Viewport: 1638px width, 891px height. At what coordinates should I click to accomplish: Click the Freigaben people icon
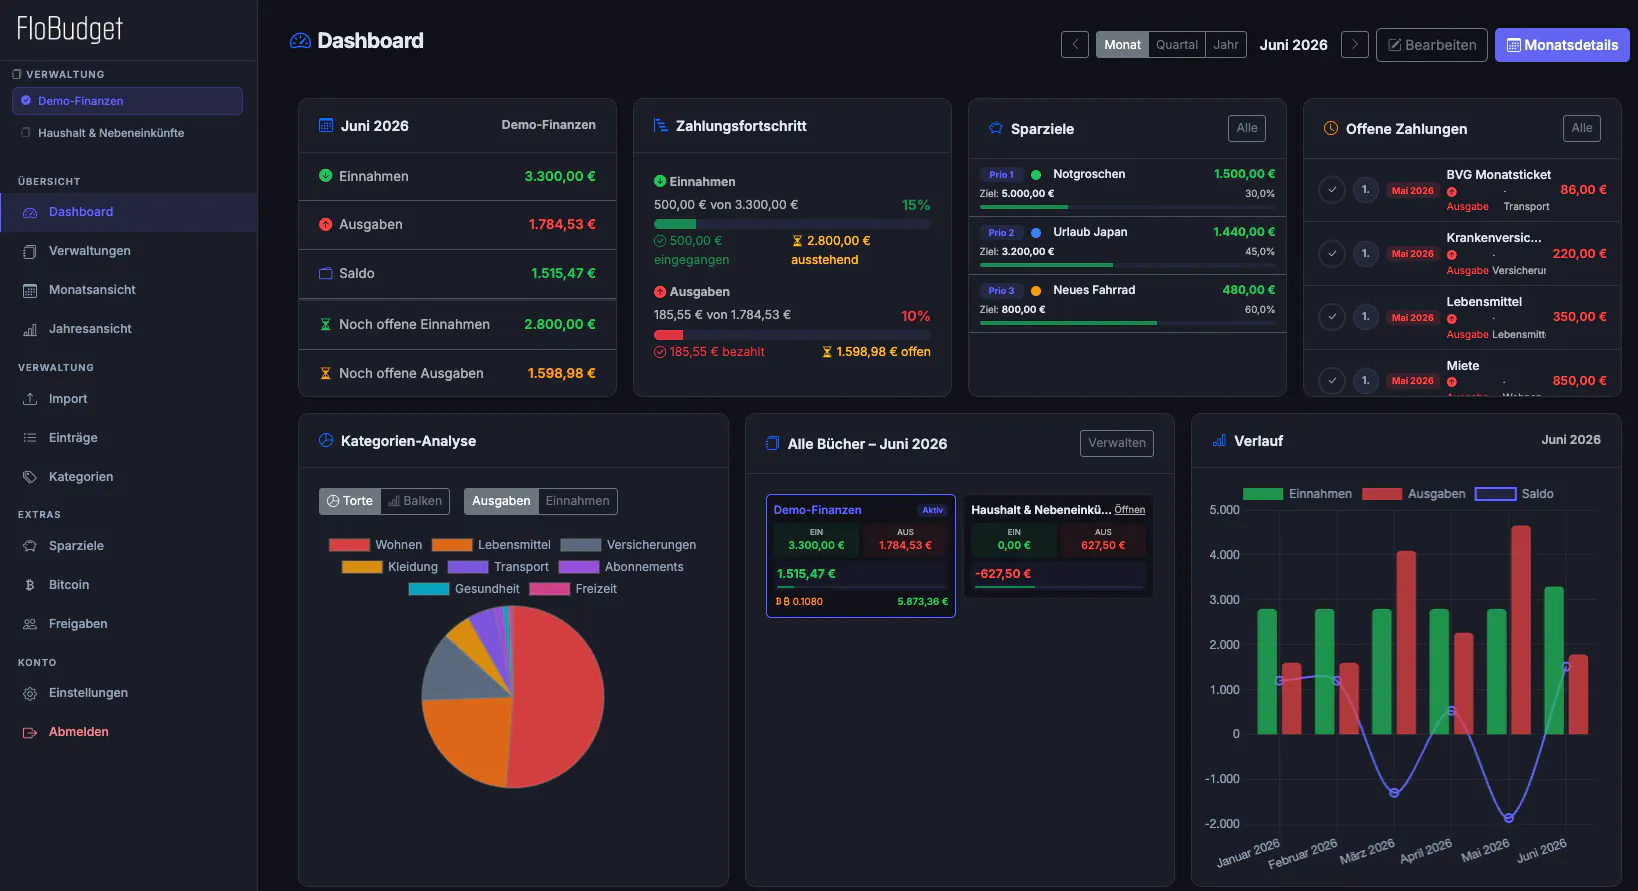[30, 624]
